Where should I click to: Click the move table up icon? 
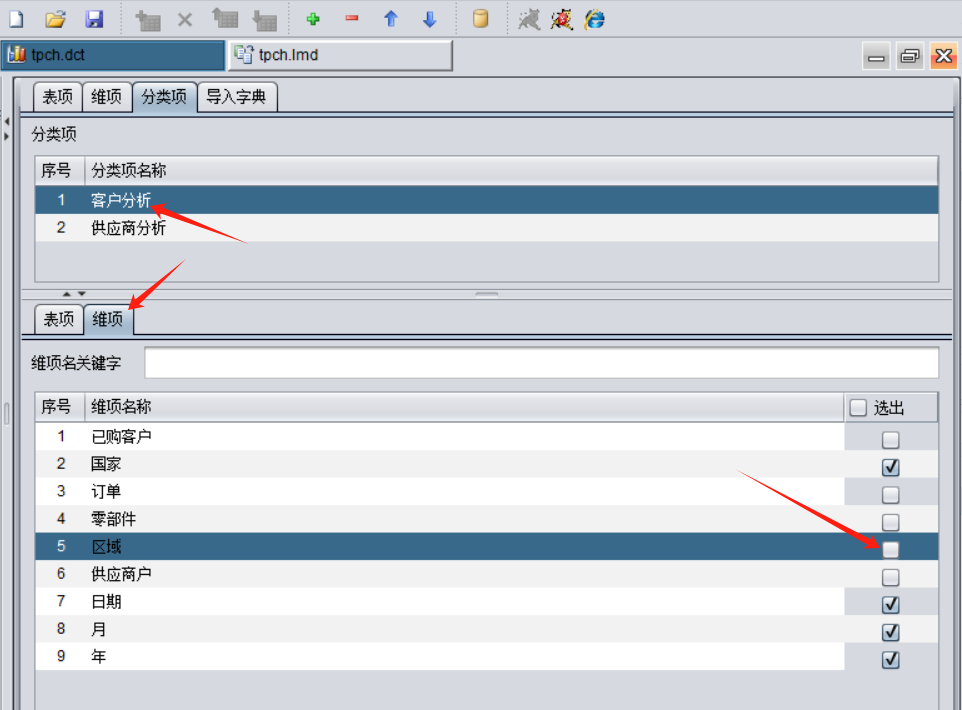tap(225, 18)
